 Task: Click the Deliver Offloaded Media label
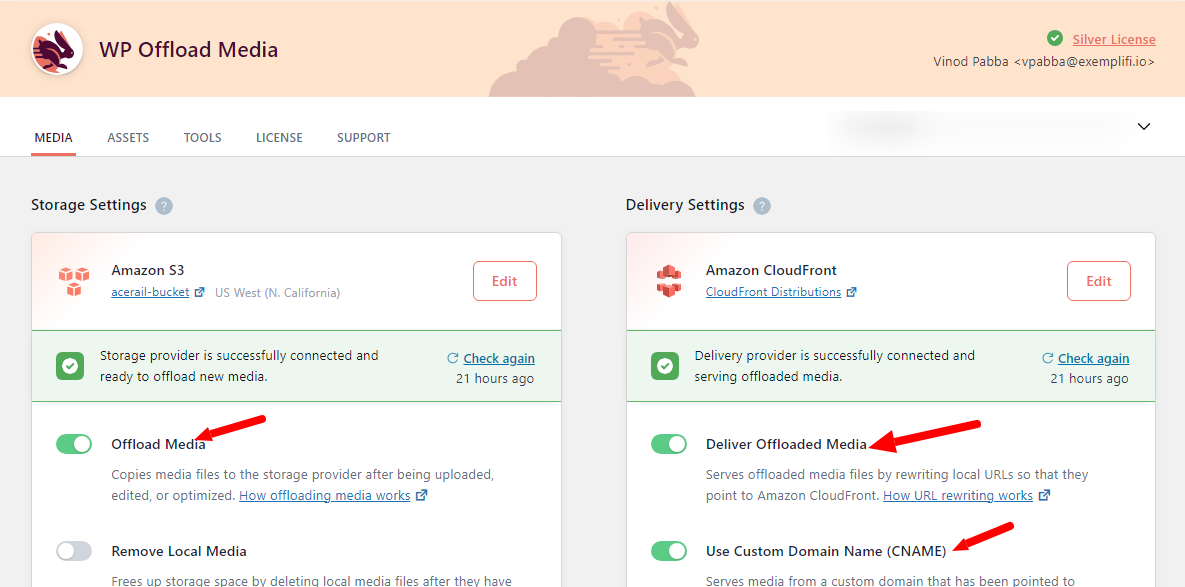tap(786, 444)
